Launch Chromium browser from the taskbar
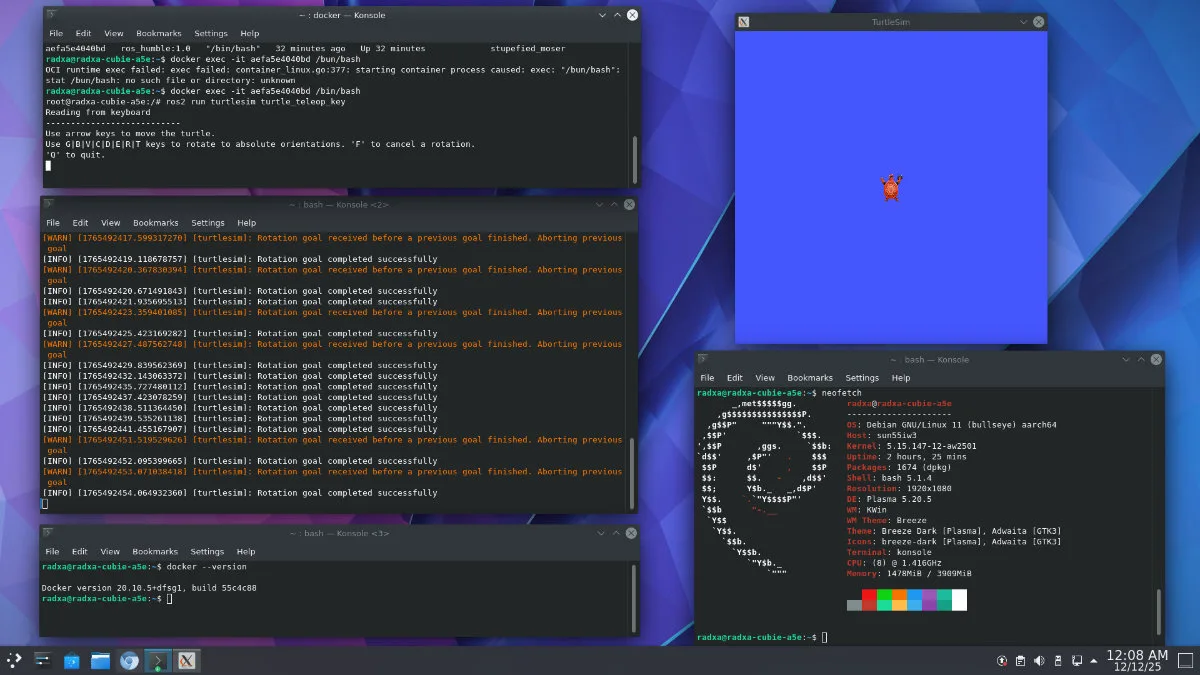The width and height of the screenshot is (1200, 675). pos(129,660)
